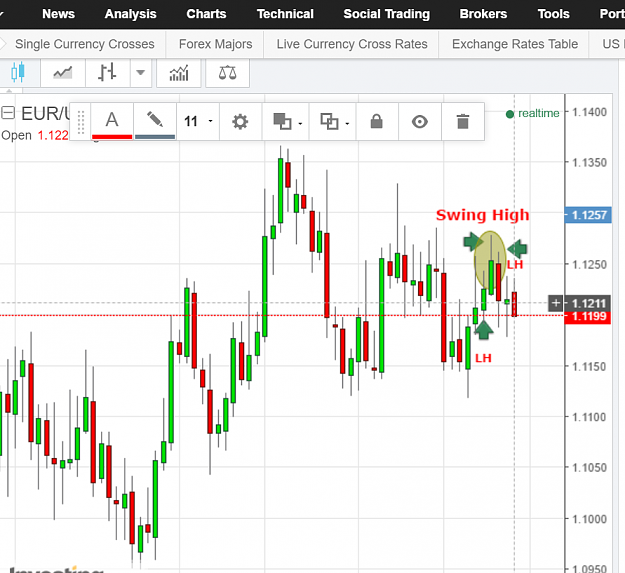Screen dimensions: 625x573
Task: Lock the selected drawing
Action: click(377, 121)
